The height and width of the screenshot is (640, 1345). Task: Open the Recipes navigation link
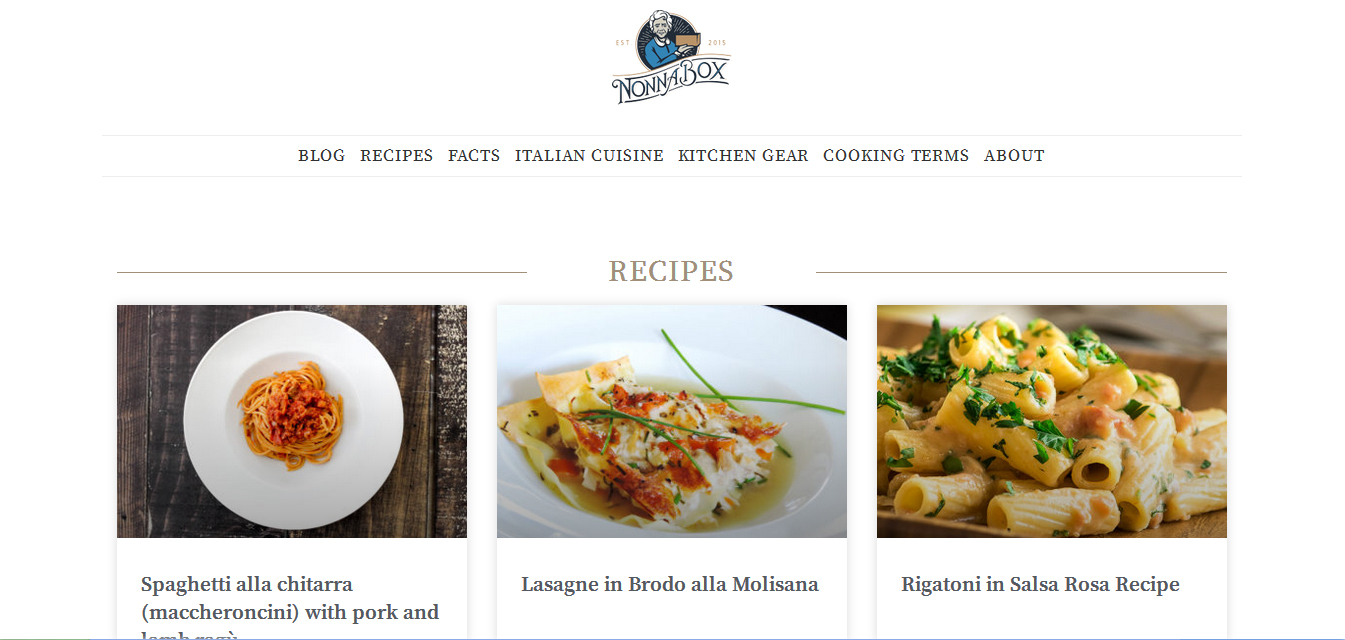coord(396,156)
